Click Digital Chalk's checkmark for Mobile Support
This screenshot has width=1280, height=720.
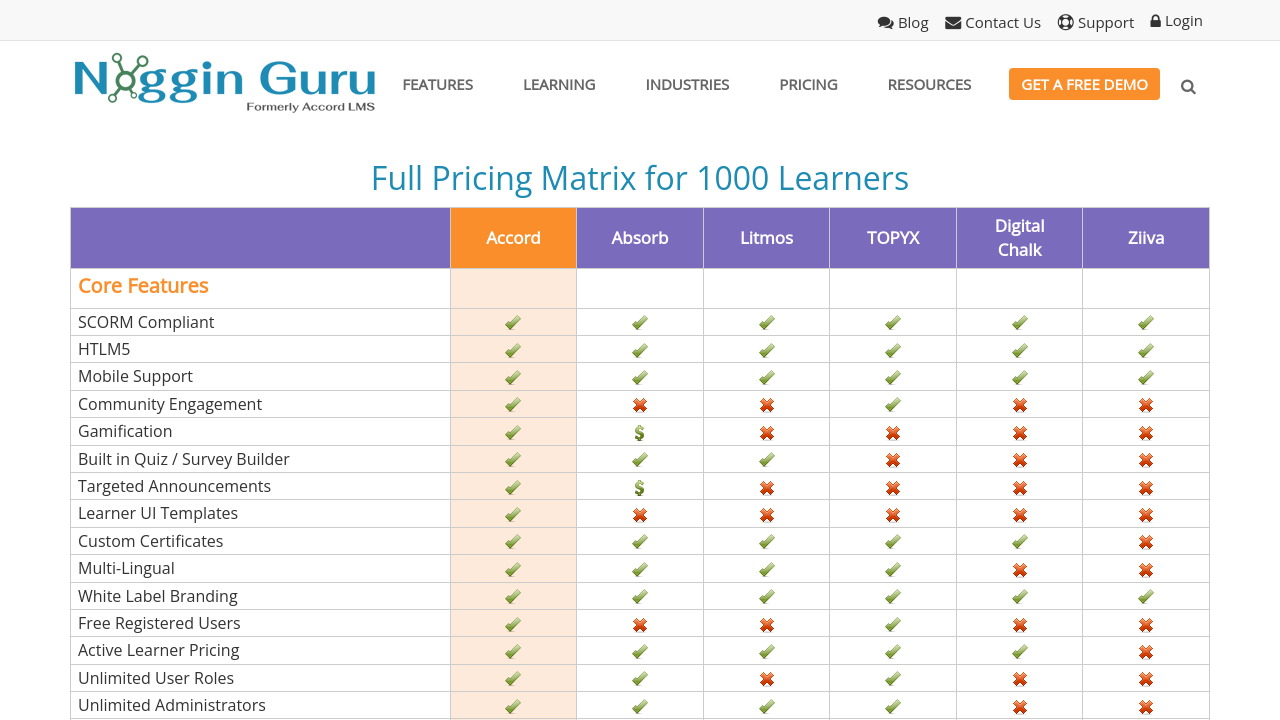point(1020,378)
